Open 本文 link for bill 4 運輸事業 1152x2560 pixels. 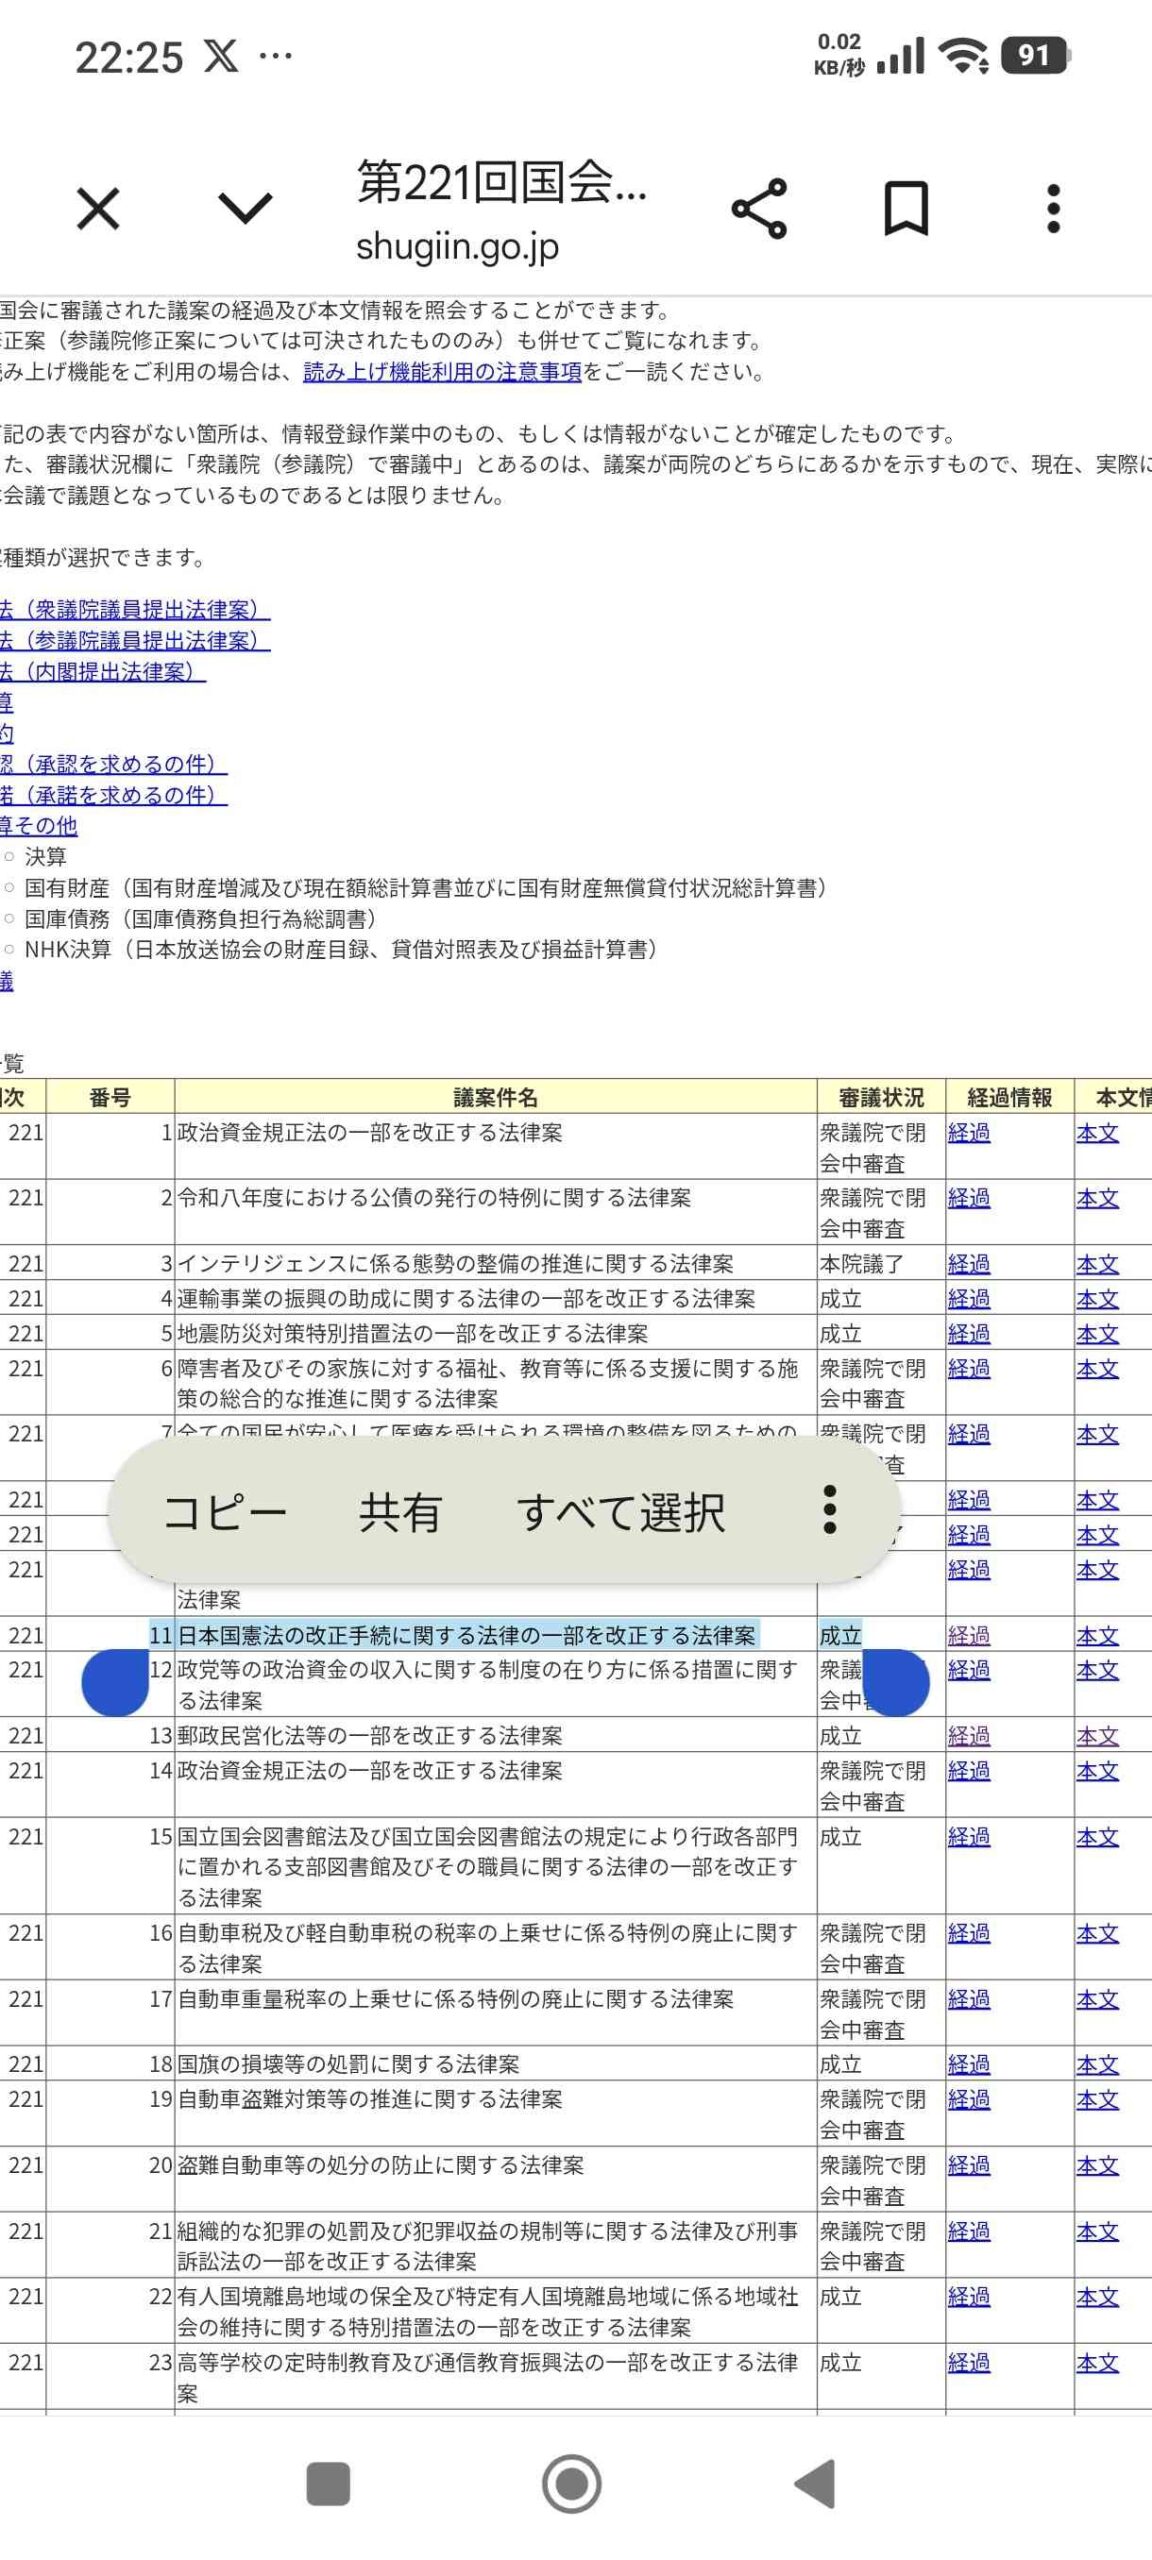[1098, 1299]
